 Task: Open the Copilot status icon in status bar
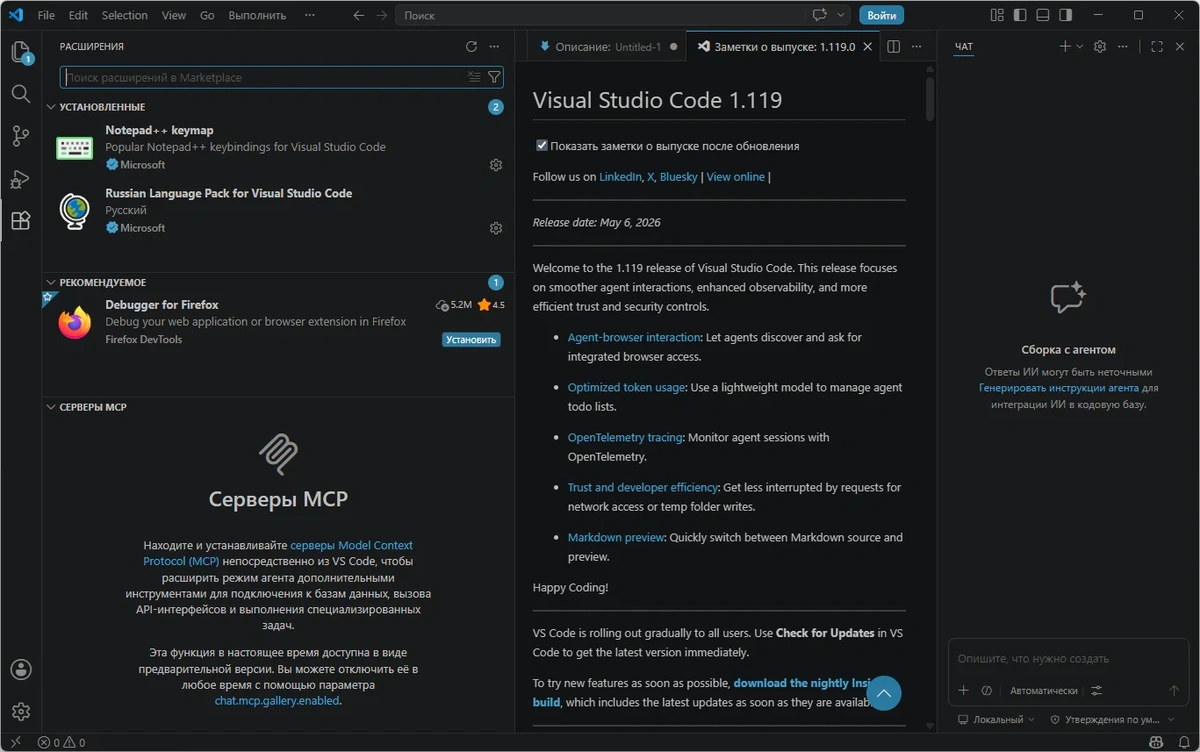click(1157, 743)
